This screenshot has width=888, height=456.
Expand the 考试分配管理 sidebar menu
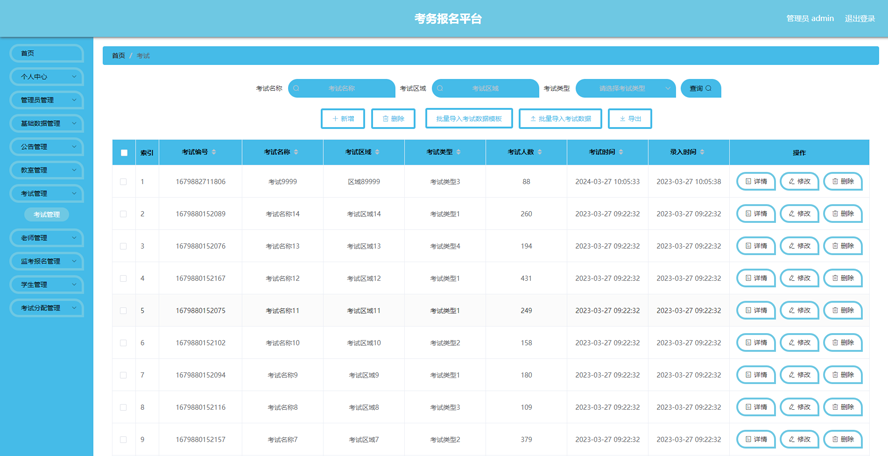46,308
